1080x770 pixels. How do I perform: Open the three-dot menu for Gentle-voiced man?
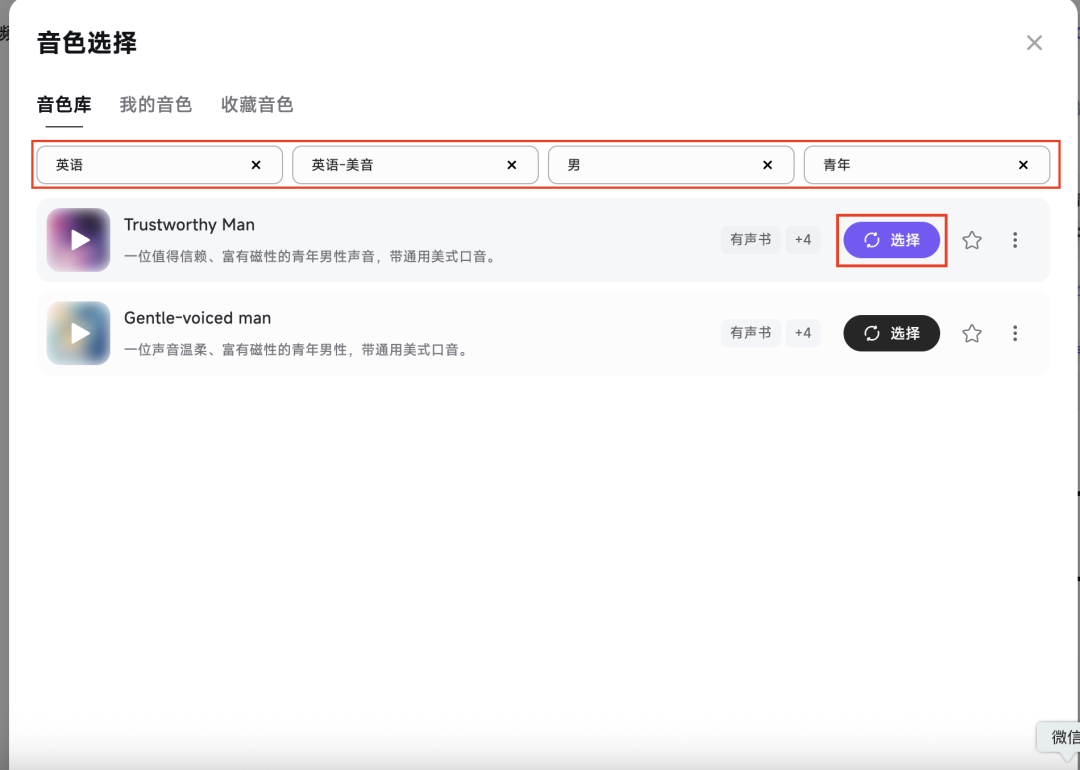pyautogui.click(x=1015, y=333)
